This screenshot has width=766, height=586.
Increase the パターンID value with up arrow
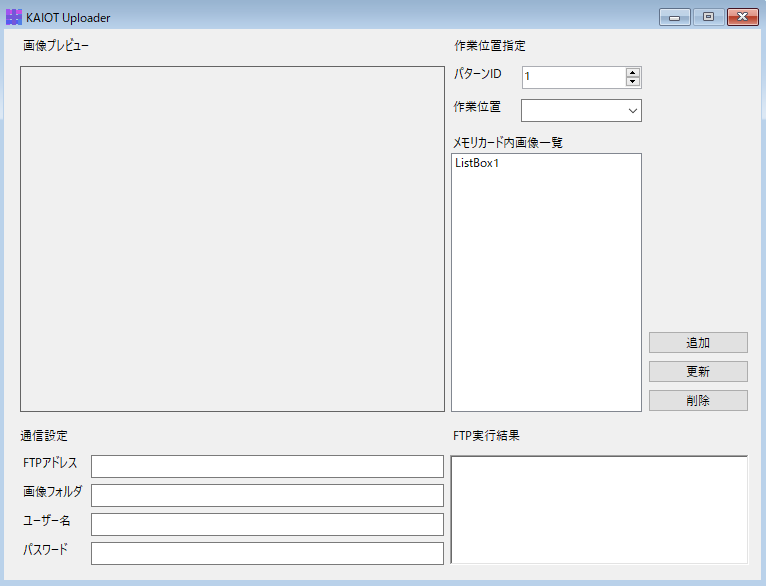pyautogui.click(x=632, y=72)
